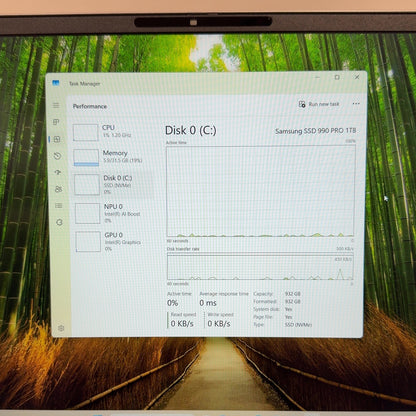Viewport: 416px width, 416px height.
Task: Click the Disk active time graph
Action: point(260,191)
